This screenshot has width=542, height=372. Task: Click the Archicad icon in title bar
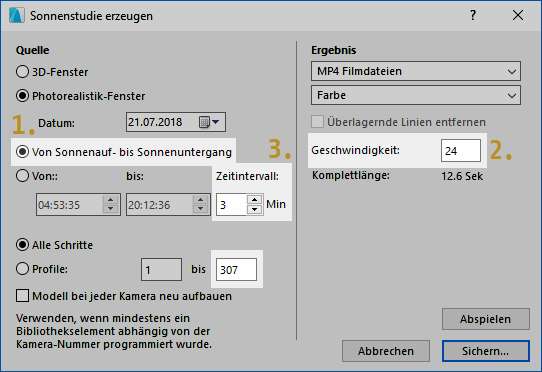17,16
